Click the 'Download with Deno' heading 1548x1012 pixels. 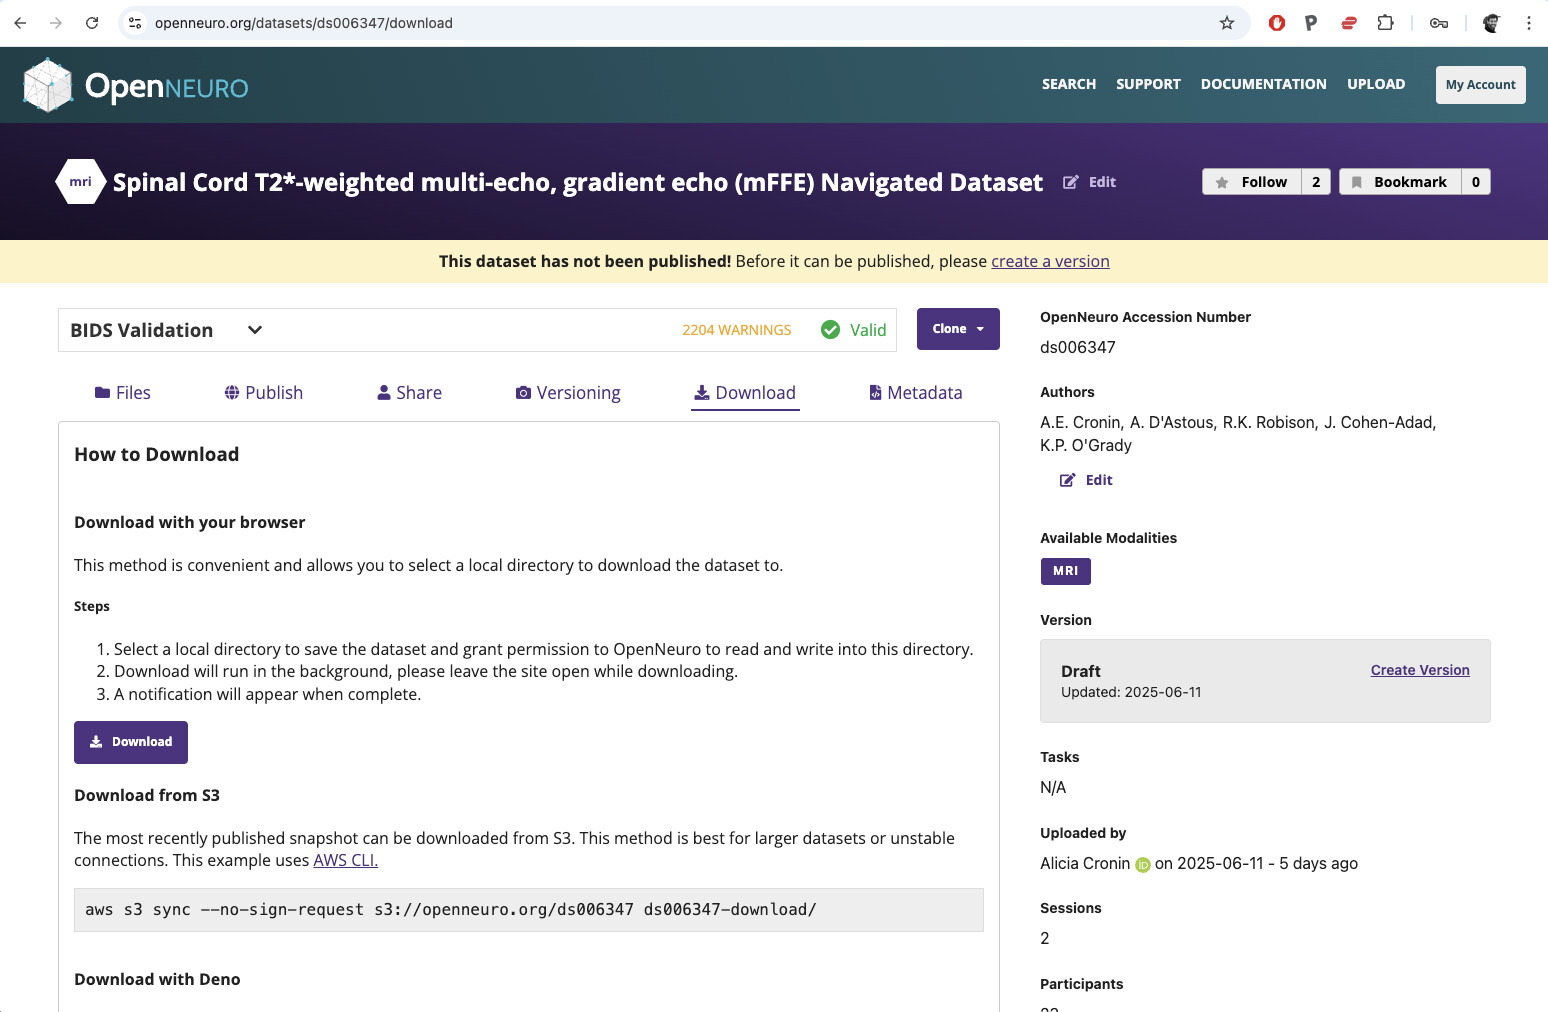(157, 979)
